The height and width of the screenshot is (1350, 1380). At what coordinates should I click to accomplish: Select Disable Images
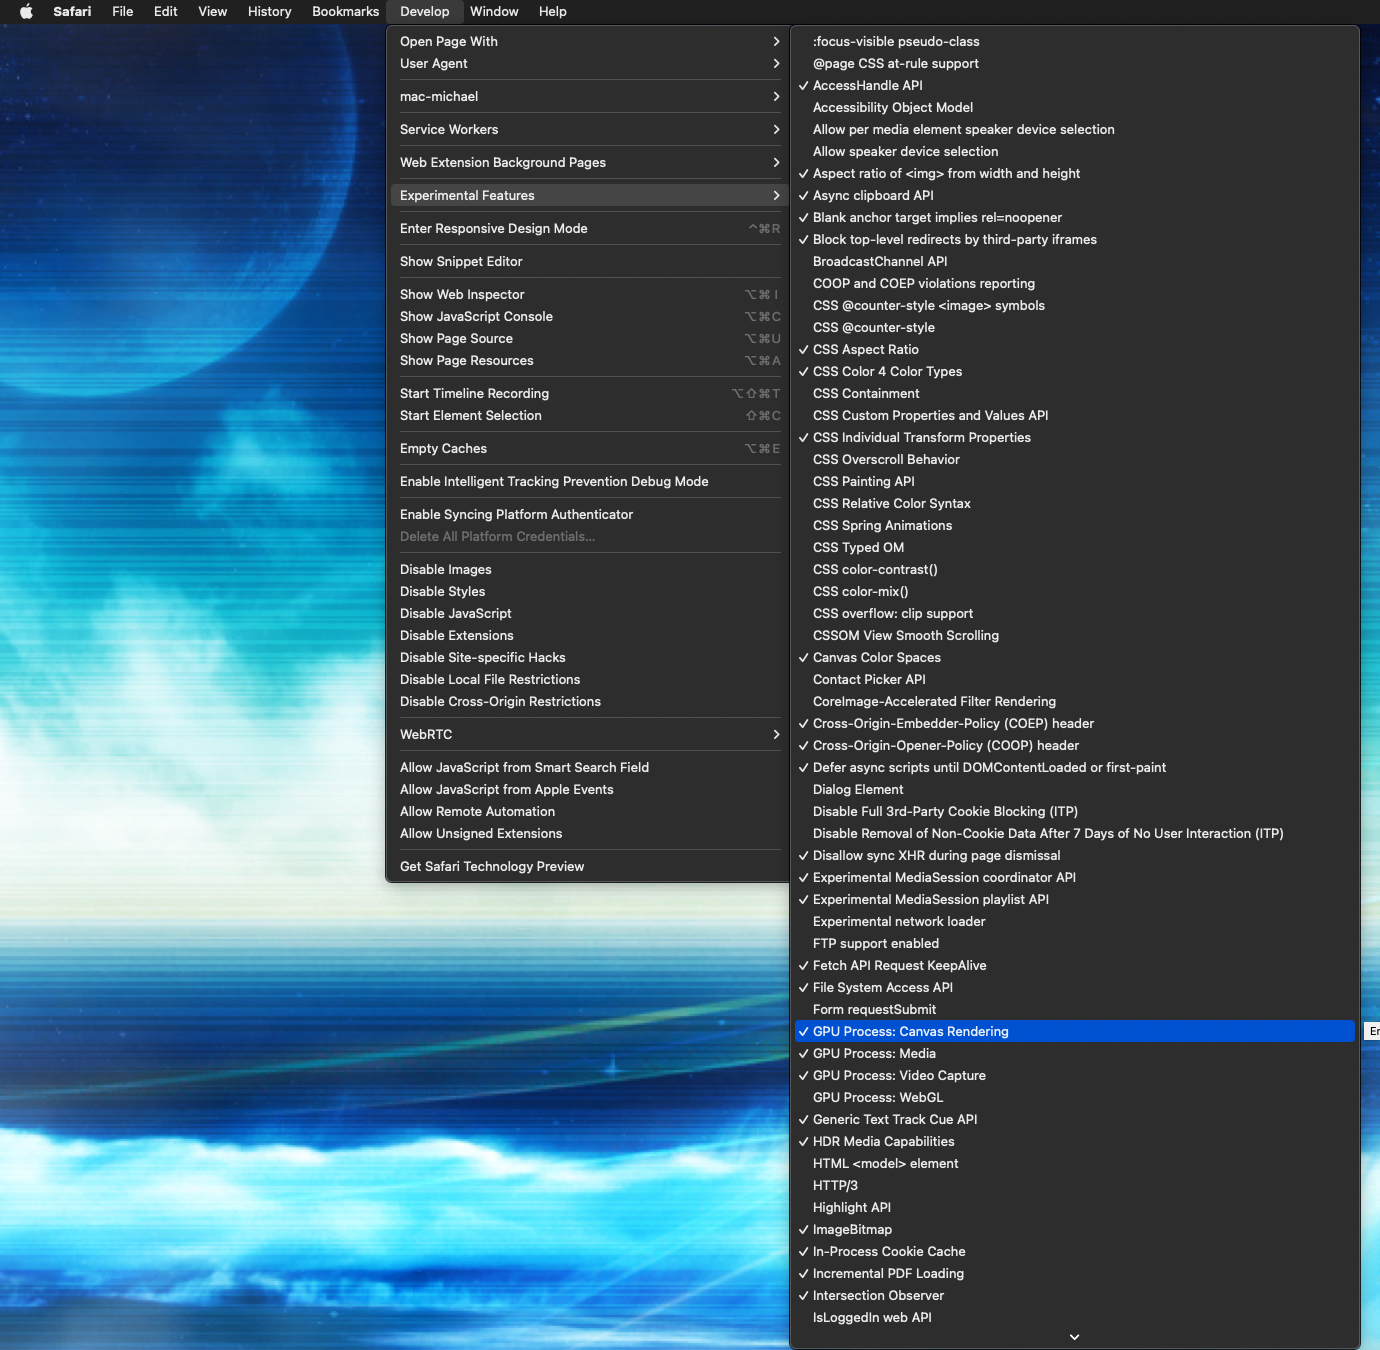588,569
